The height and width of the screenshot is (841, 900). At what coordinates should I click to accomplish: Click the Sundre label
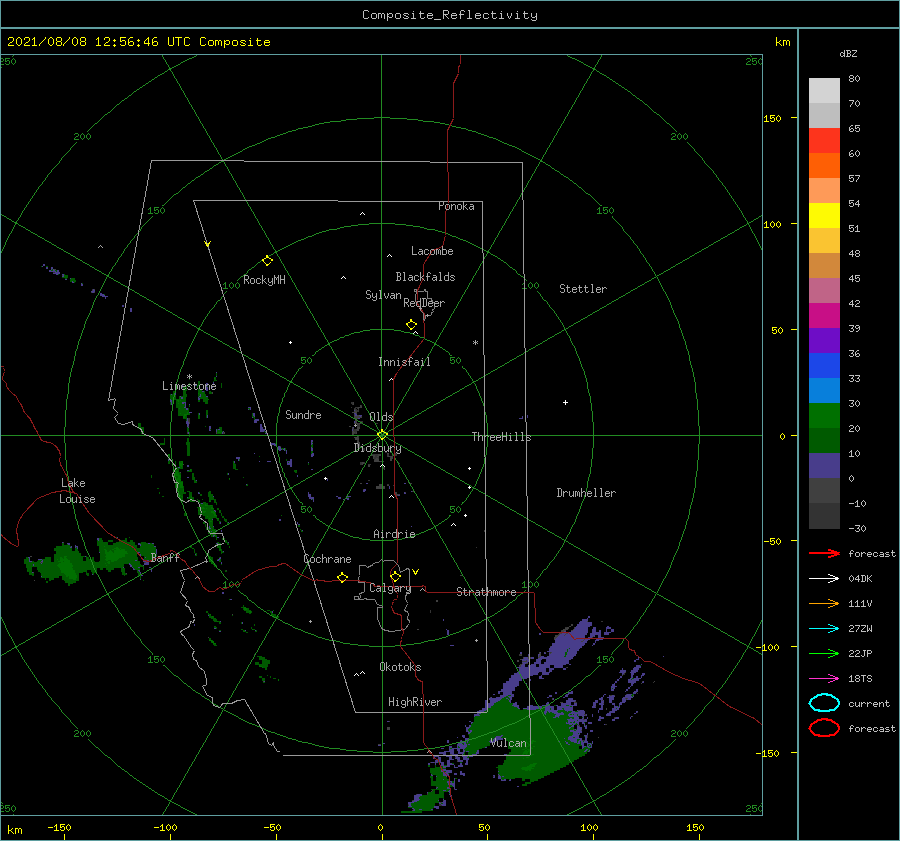(x=303, y=414)
